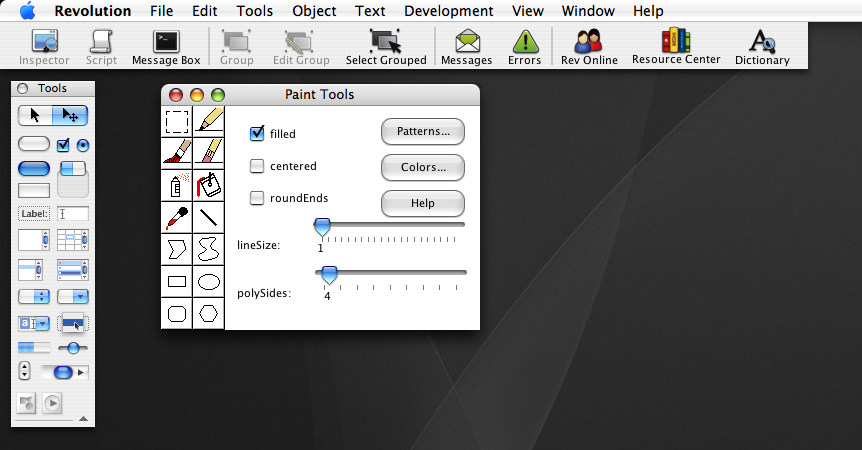Open the Dictionary from the toolbar
The image size is (862, 450).
pos(762,47)
